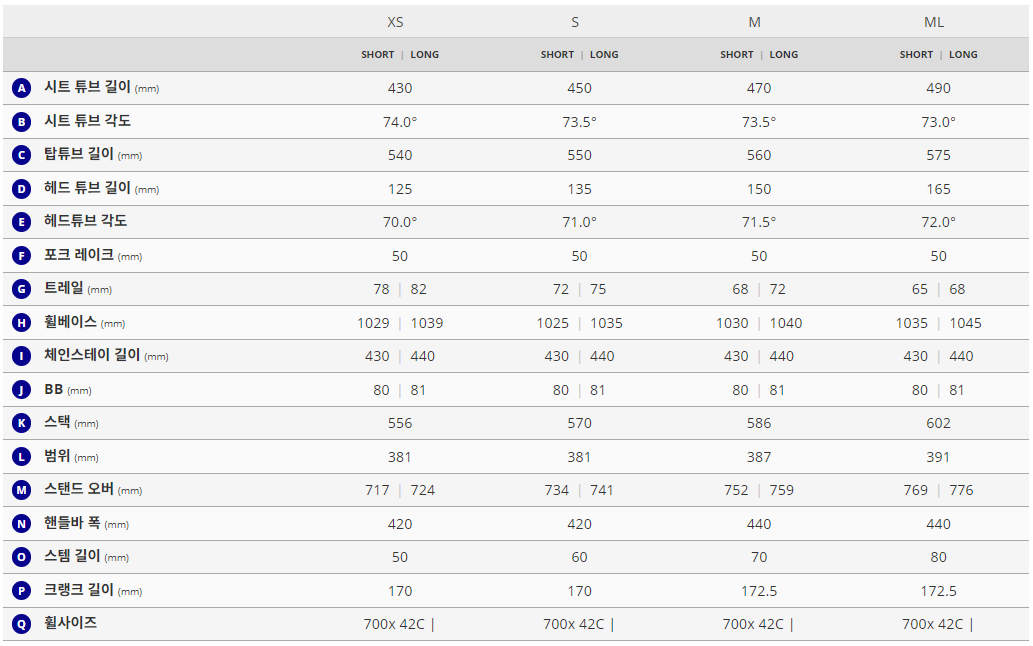Click the M badge for standover row
The width and height of the screenshot is (1033, 646).
(22, 490)
